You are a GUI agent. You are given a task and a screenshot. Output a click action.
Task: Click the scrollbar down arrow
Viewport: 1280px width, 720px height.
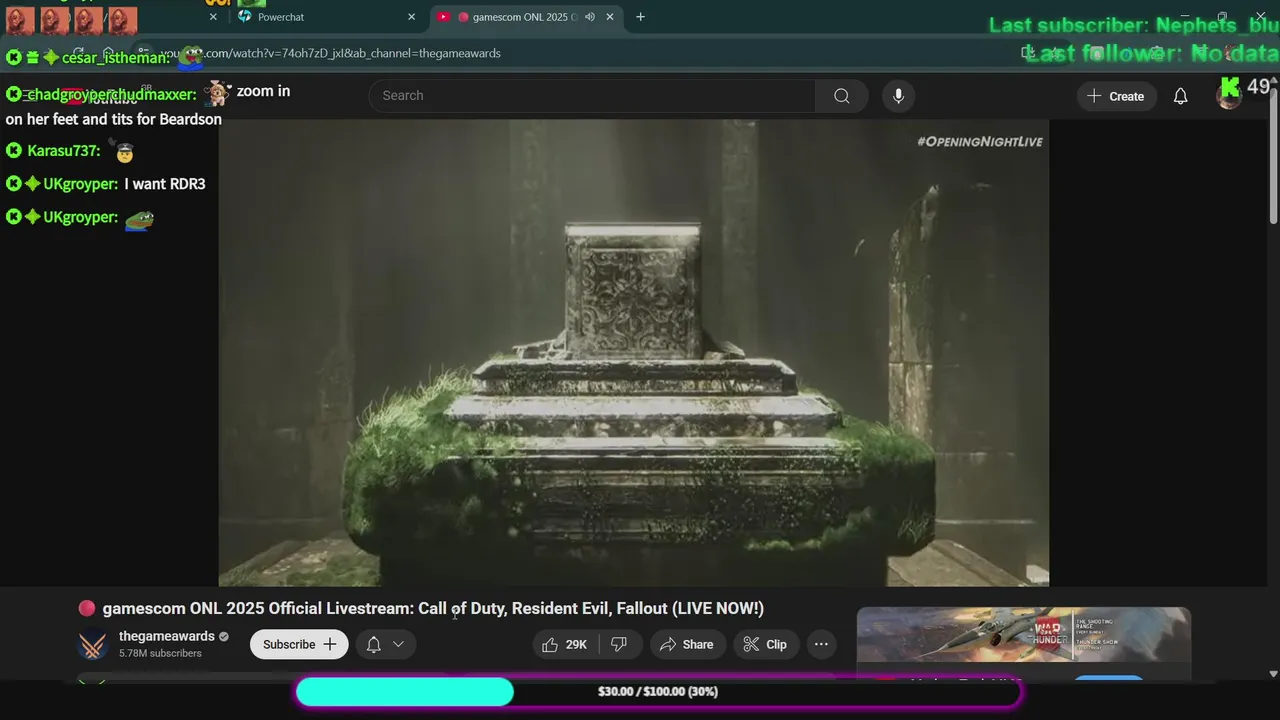coord(1273,674)
